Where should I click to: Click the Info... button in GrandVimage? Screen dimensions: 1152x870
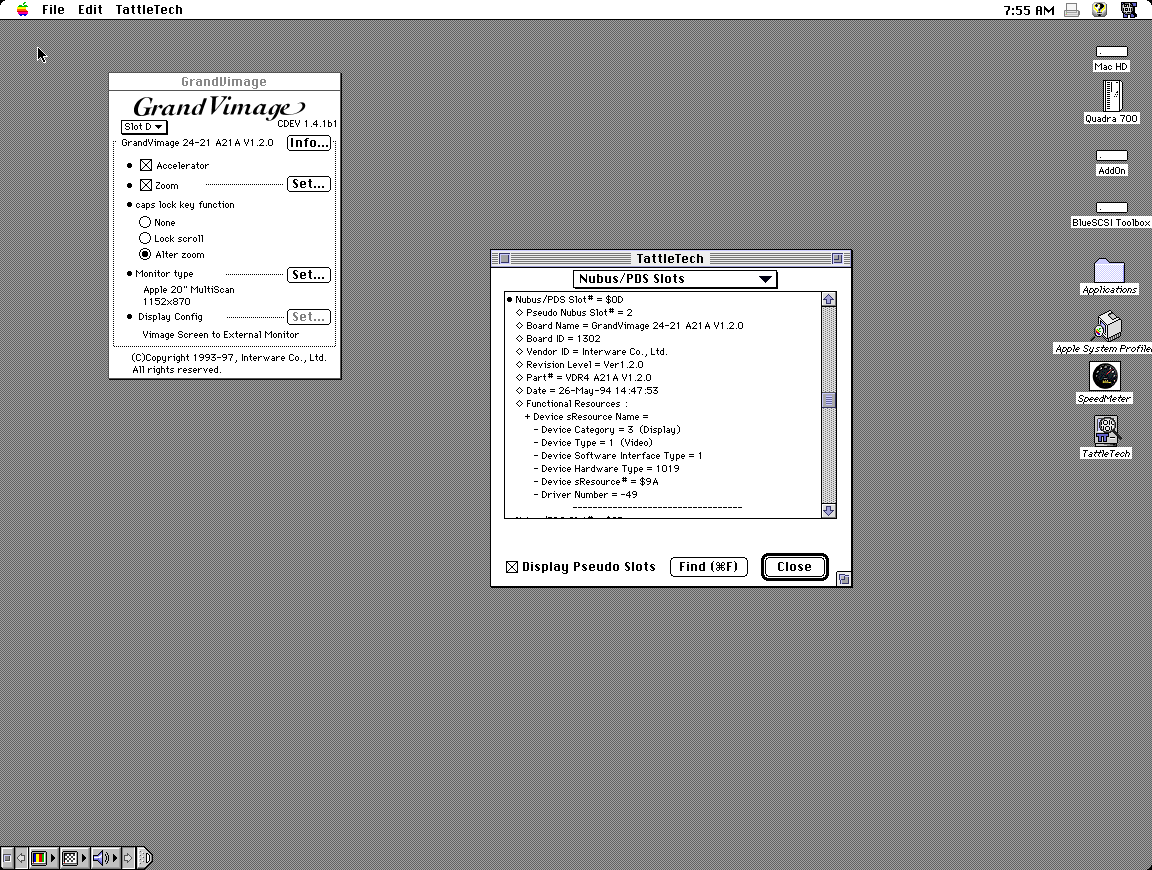click(309, 143)
